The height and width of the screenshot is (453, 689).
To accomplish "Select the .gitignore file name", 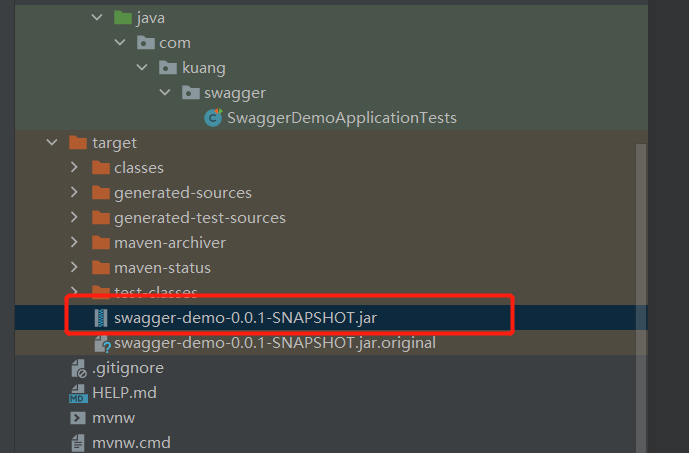I will (x=128, y=368).
